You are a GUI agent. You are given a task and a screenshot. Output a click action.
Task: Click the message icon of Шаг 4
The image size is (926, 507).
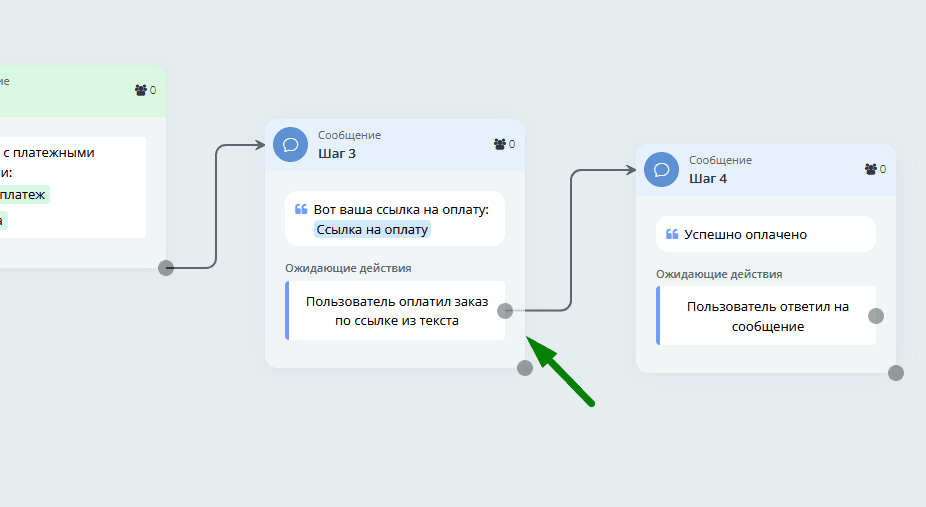pyautogui.click(x=660, y=169)
